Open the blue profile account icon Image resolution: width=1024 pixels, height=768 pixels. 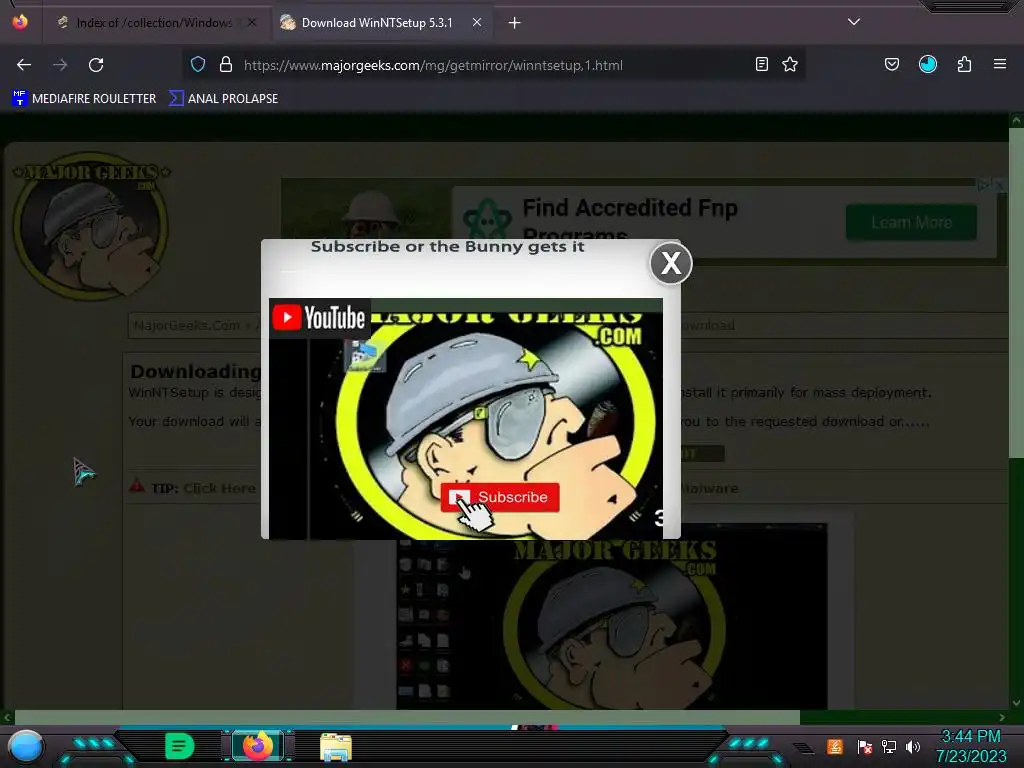pyautogui.click(x=928, y=64)
